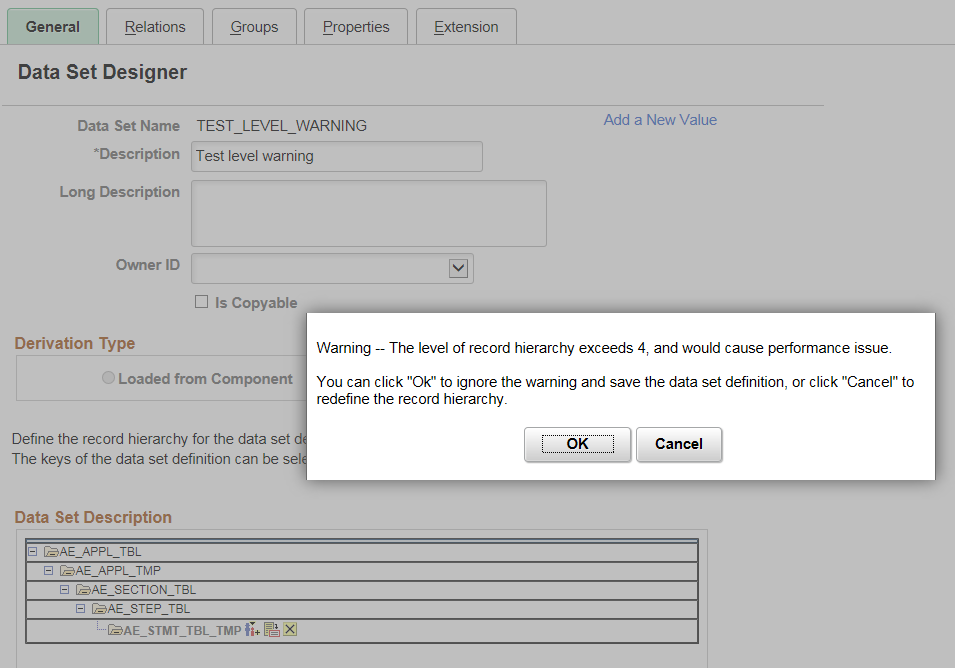This screenshot has width=955, height=668.
Task: Click the AE_STMT_TBL_TMP folder icon
Action: click(x=115, y=631)
